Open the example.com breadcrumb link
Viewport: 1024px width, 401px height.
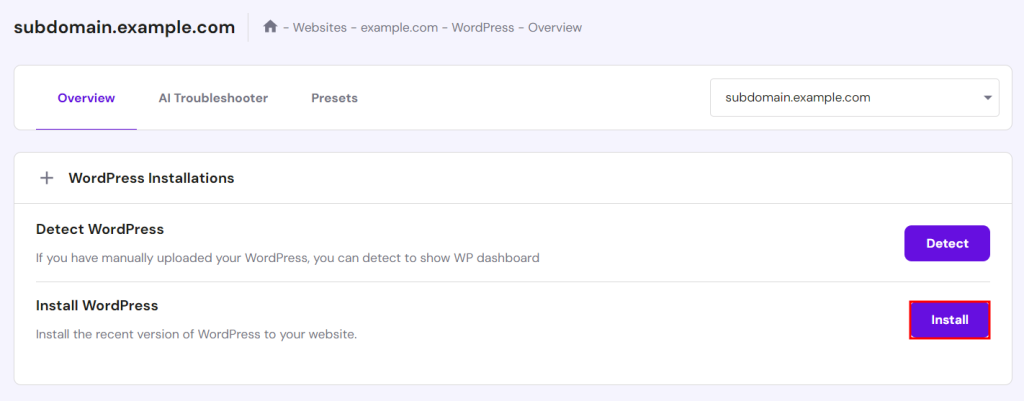399,27
